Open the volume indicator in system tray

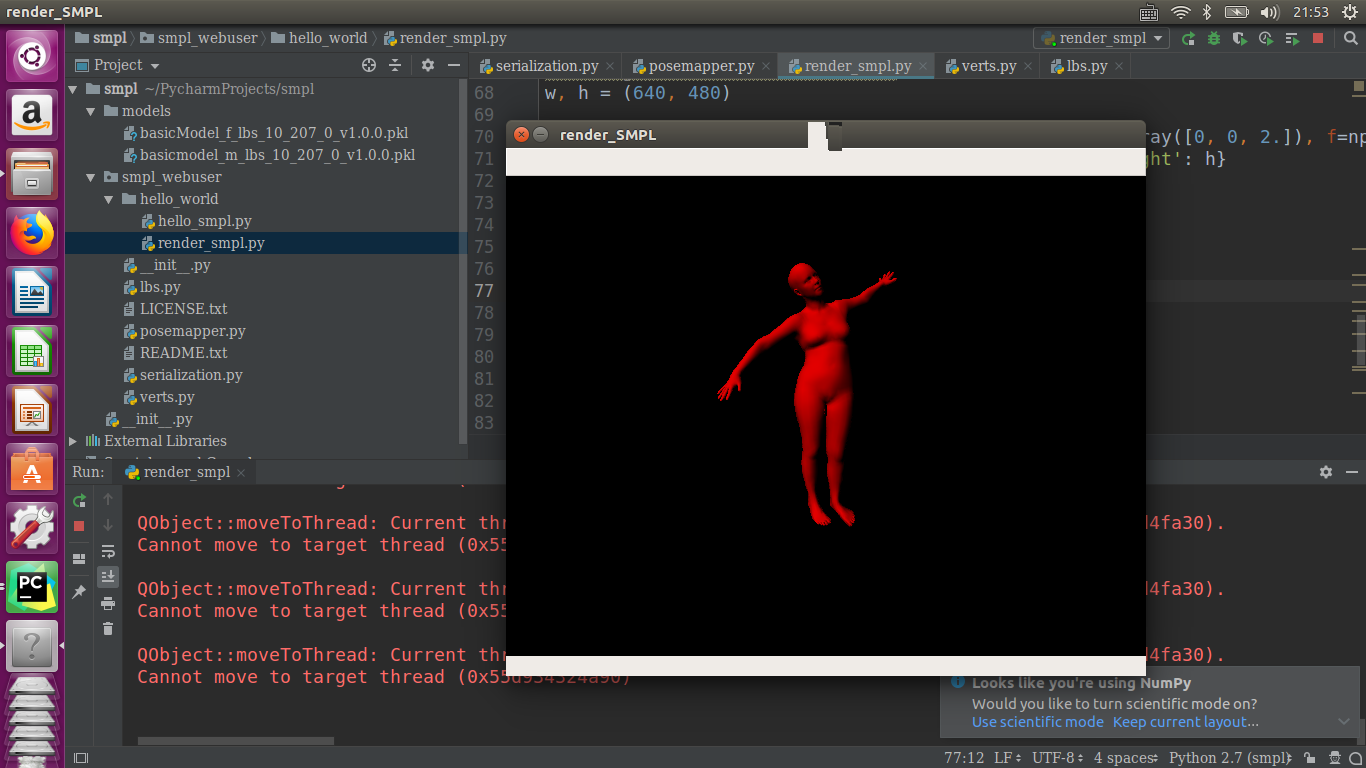pos(1271,12)
